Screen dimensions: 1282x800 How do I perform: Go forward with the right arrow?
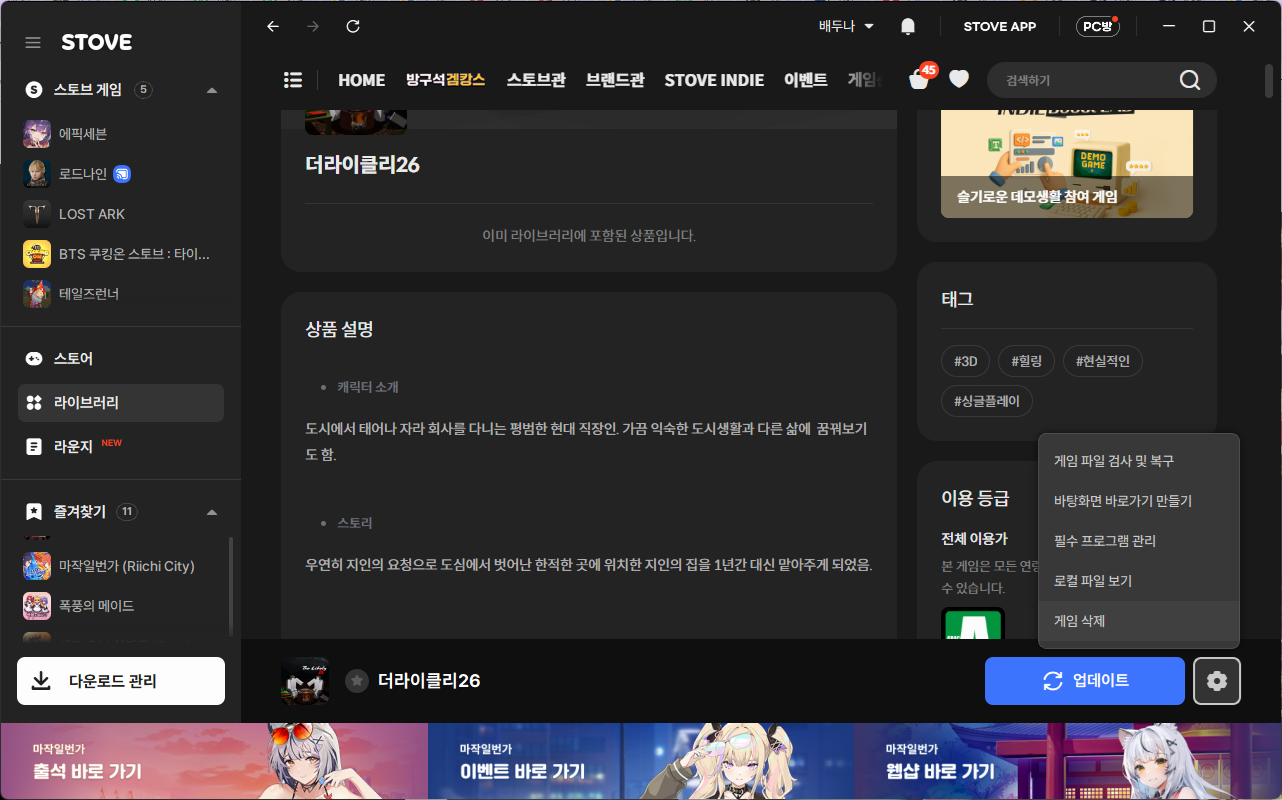tap(313, 27)
